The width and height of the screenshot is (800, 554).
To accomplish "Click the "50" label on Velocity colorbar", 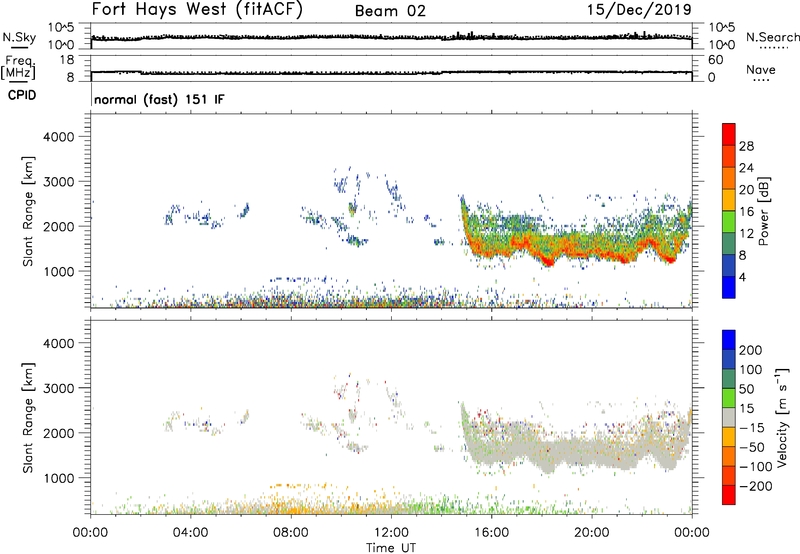I will click(x=746, y=389).
